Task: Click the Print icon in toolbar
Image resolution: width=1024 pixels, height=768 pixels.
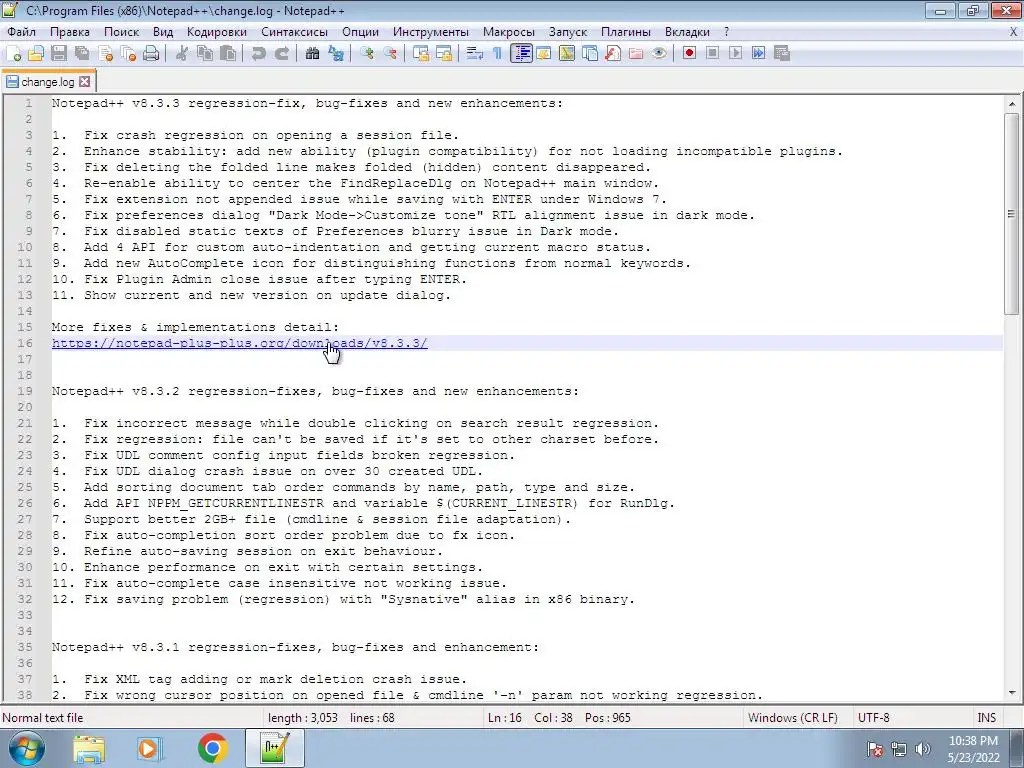Action: (x=151, y=54)
